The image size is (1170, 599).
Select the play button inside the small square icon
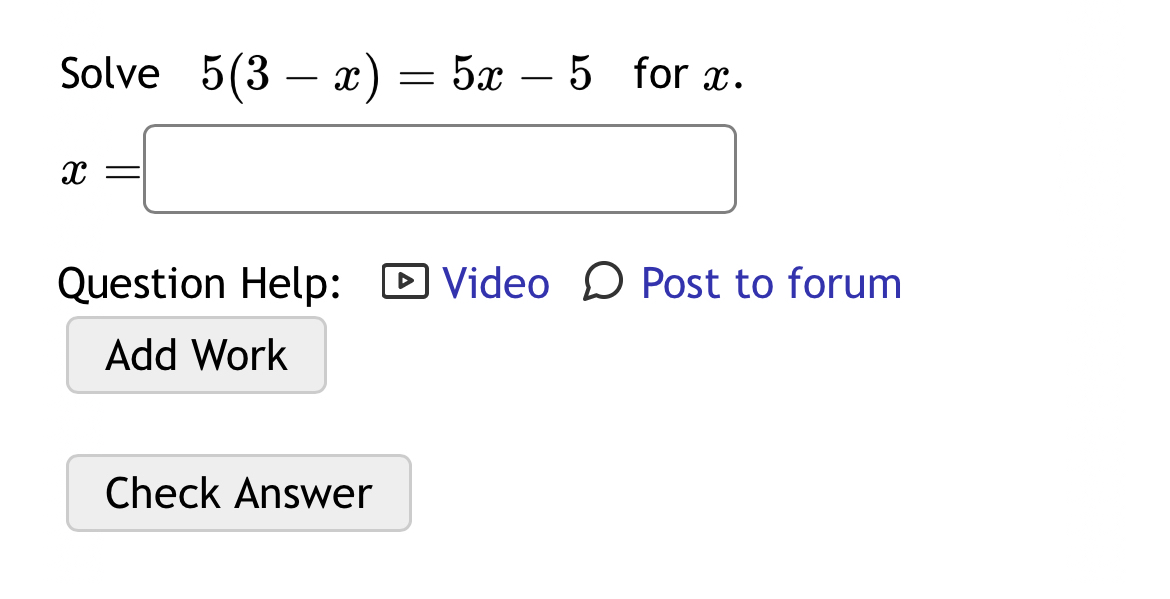pos(406,283)
